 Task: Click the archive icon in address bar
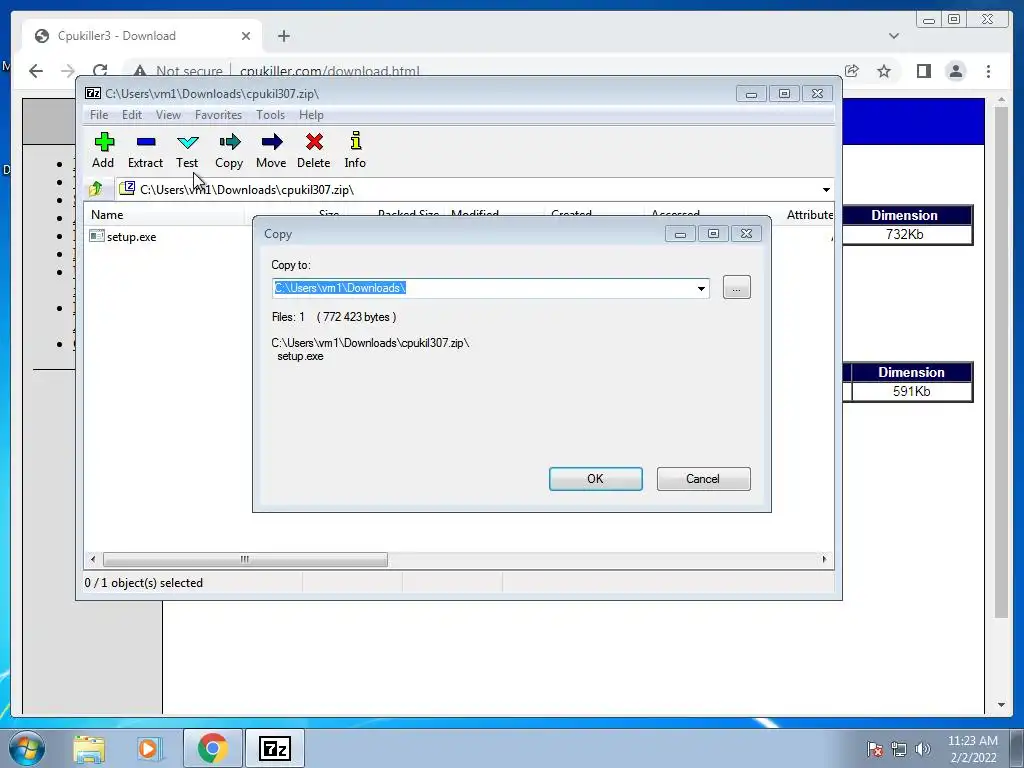pyautogui.click(x=127, y=189)
